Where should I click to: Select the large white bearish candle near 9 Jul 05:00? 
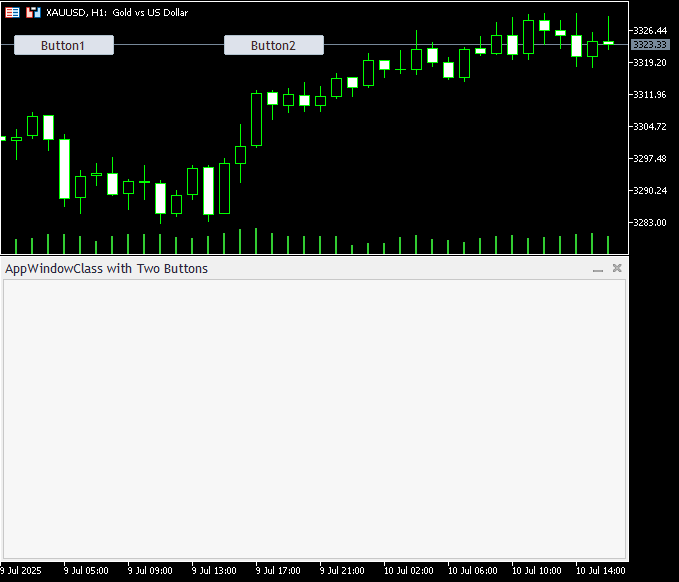(x=65, y=169)
